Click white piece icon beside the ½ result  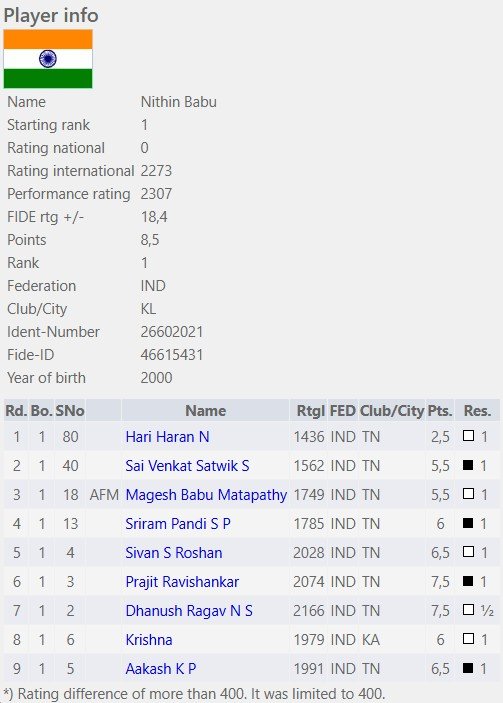(x=468, y=610)
